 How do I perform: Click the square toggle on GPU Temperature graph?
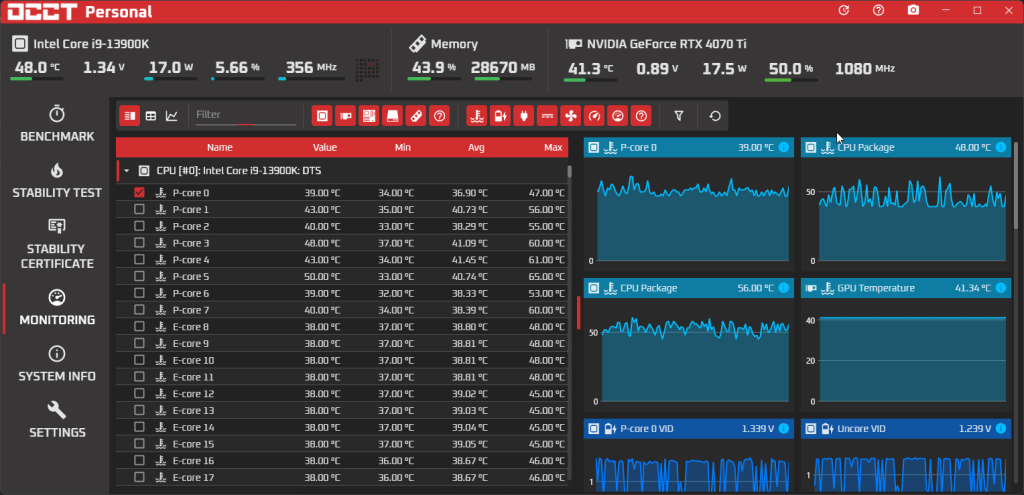point(810,288)
